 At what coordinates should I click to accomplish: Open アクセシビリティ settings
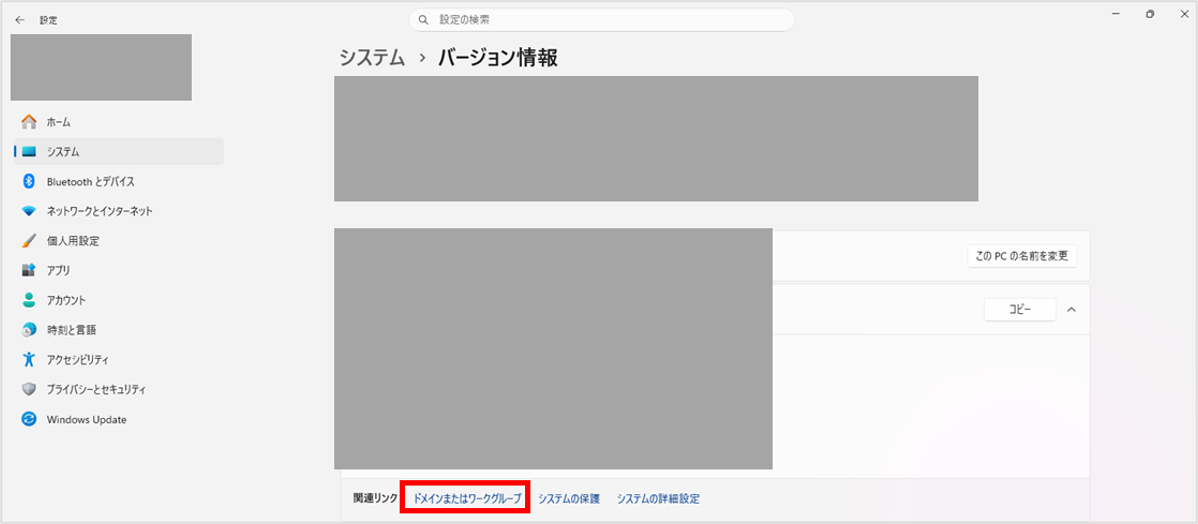click(118, 359)
